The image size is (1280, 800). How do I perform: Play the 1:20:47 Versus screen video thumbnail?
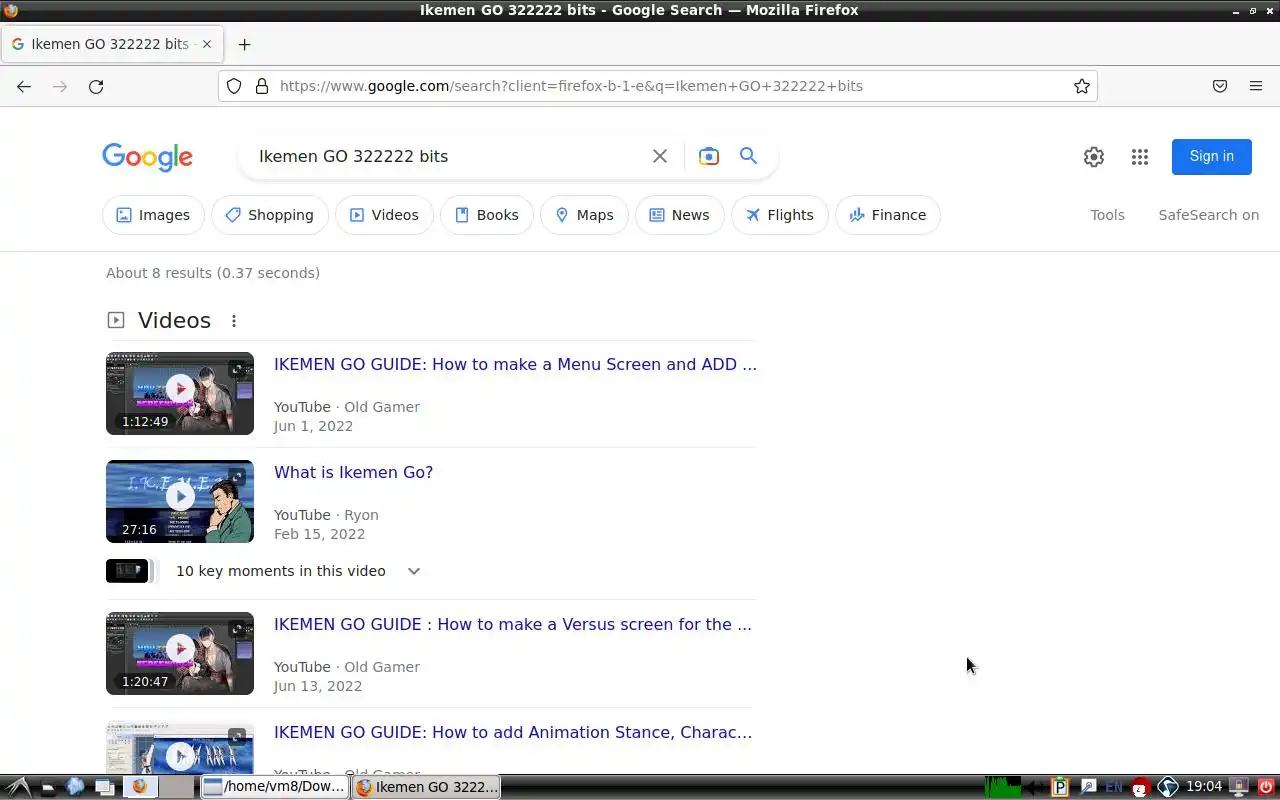(x=180, y=653)
